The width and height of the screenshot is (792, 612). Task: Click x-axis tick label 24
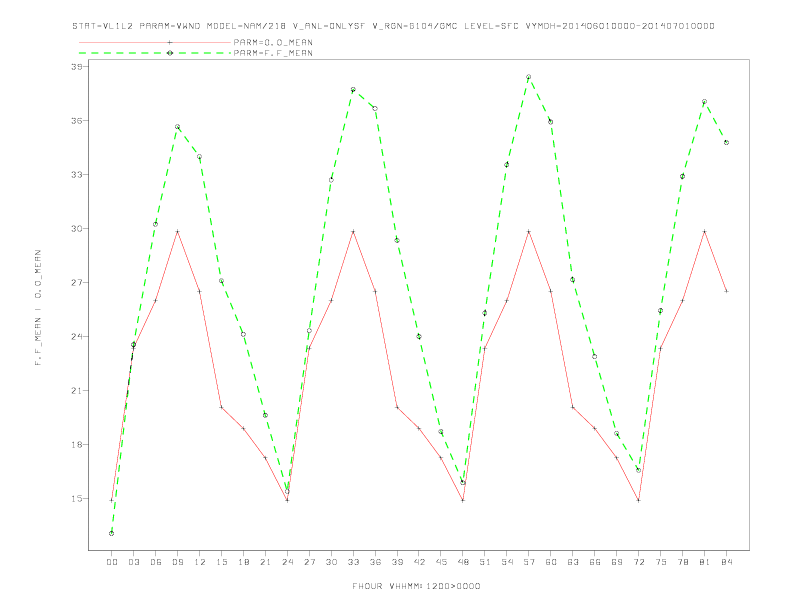tap(287, 562)
